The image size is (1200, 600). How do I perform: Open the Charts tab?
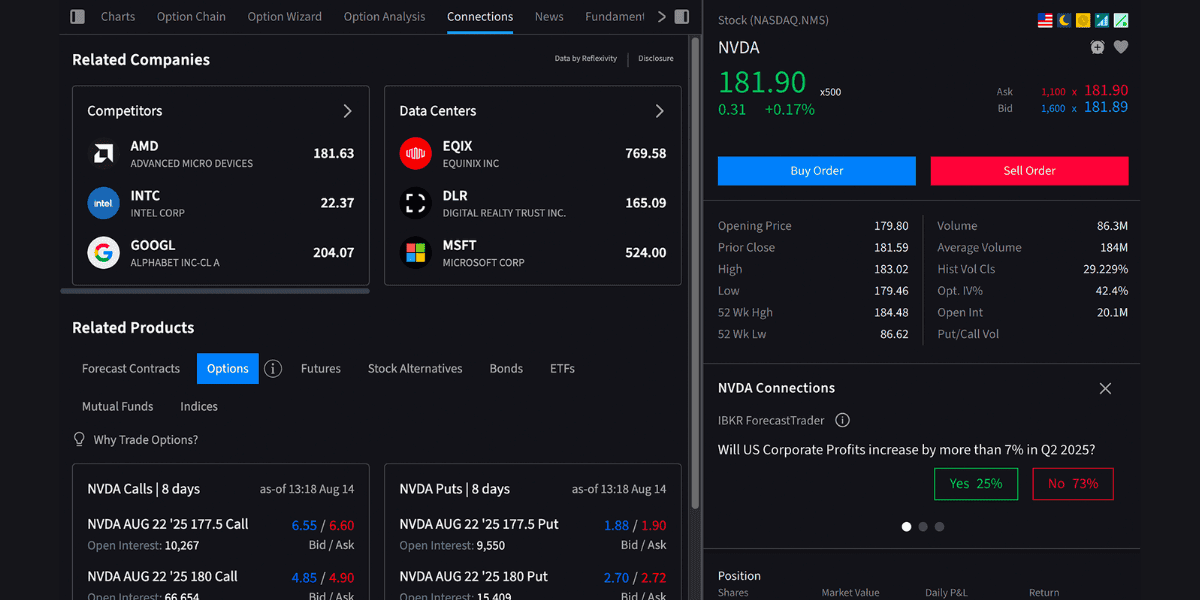pyautogui.click(x=118, y=17)
